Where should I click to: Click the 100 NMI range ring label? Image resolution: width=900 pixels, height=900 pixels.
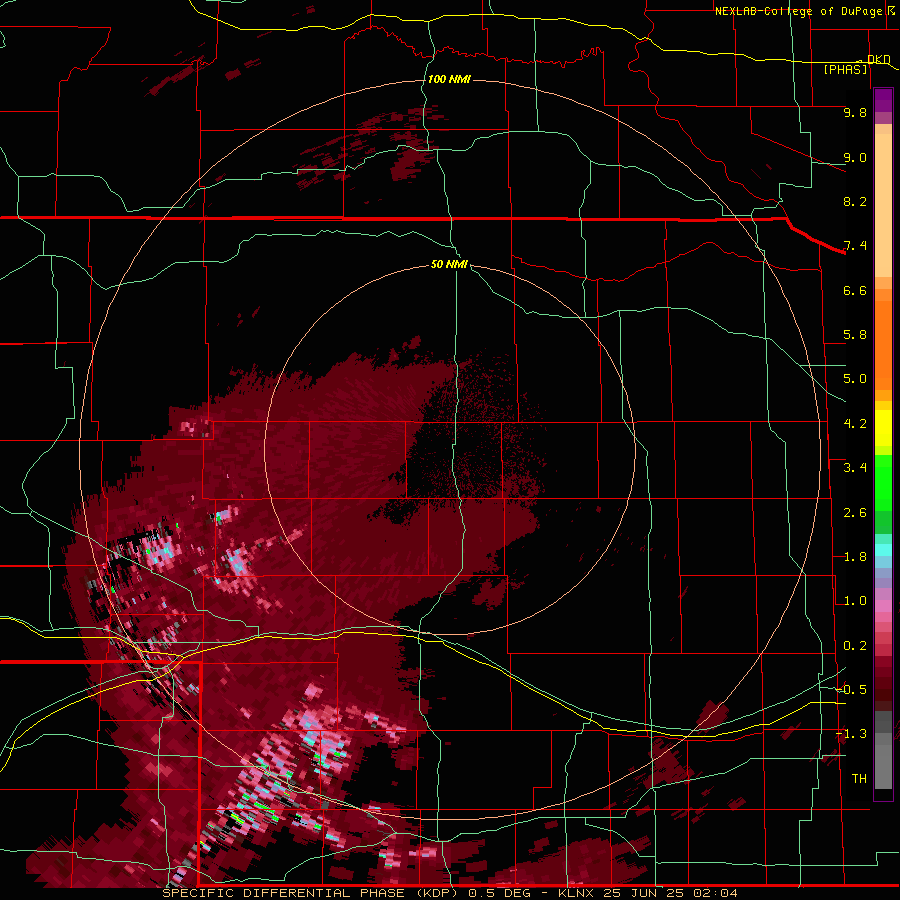449,79
